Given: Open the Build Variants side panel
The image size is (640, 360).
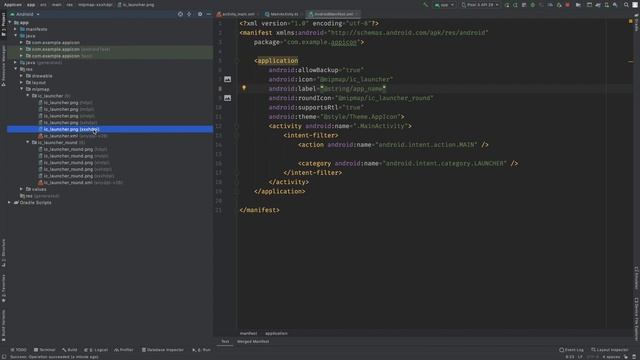Looking at the screenshot, I should pos(3,325).
